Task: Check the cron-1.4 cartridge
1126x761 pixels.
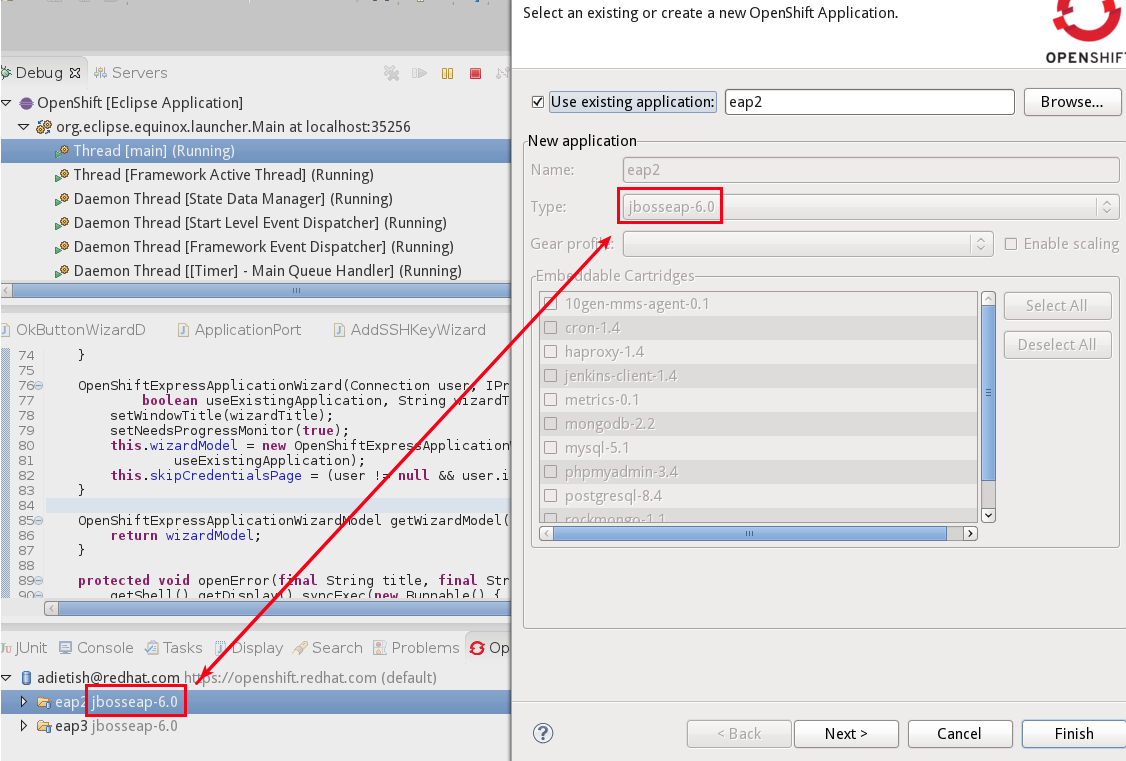Action: point(551,328)
